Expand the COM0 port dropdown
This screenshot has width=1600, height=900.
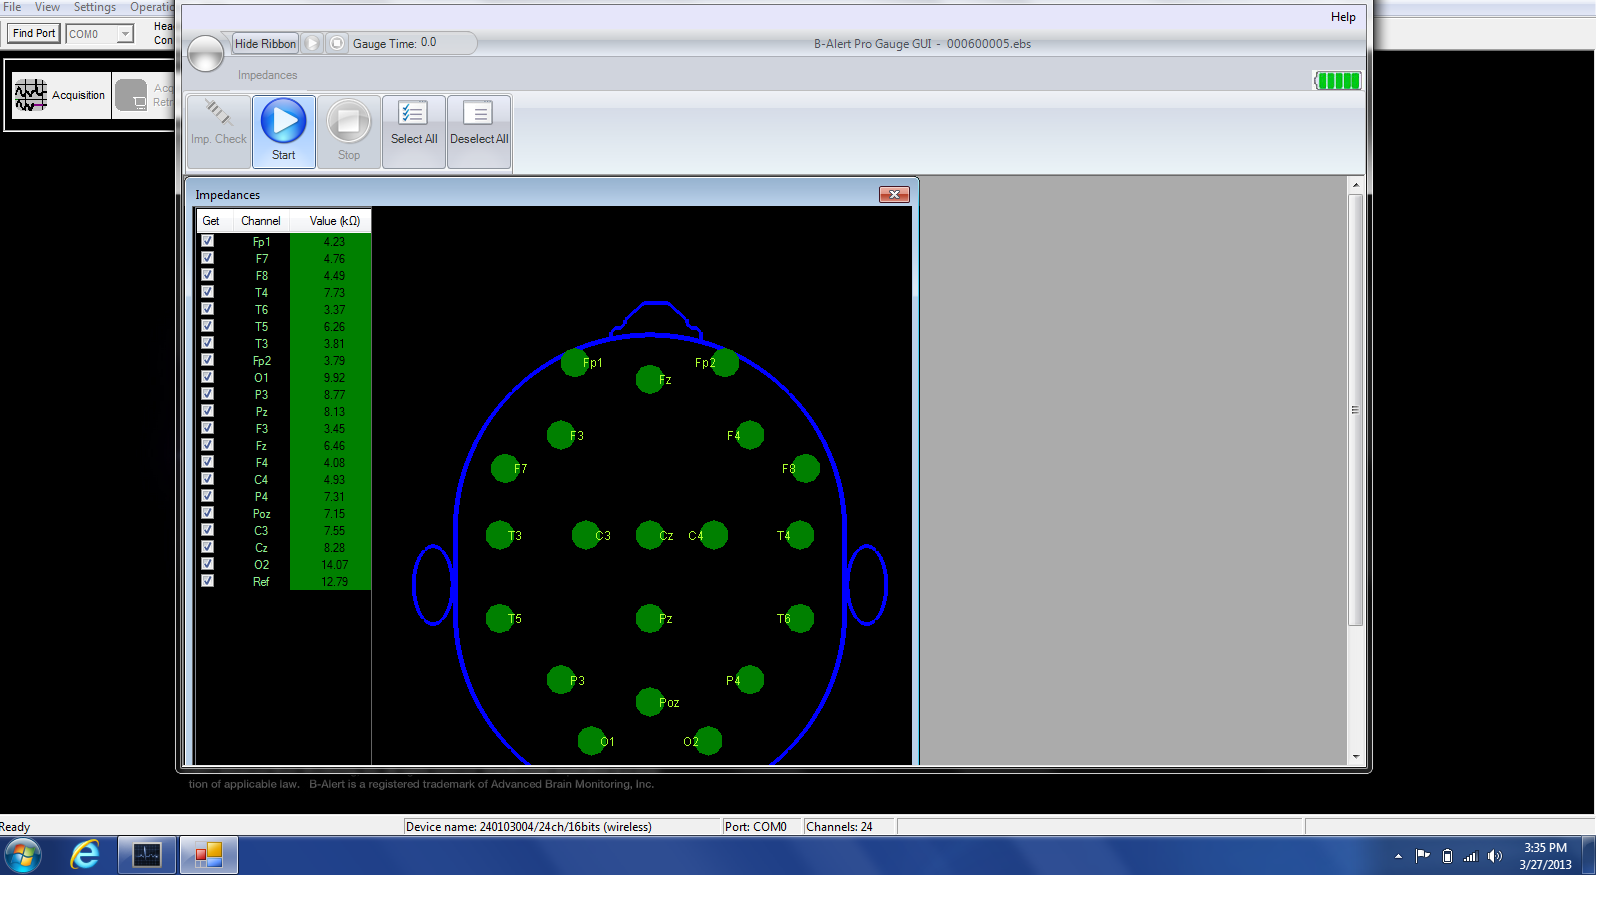tap(125, 34)
